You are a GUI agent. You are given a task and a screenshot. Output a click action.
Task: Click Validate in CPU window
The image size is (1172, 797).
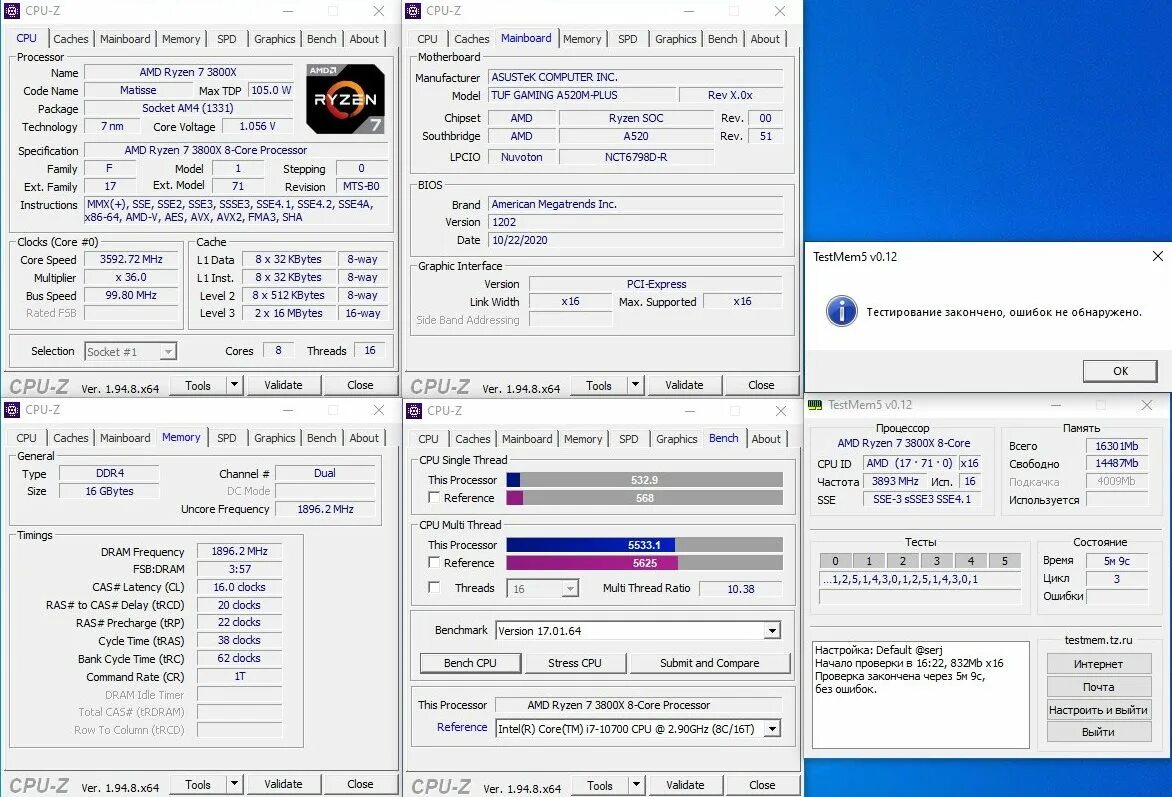pos(283,385)
